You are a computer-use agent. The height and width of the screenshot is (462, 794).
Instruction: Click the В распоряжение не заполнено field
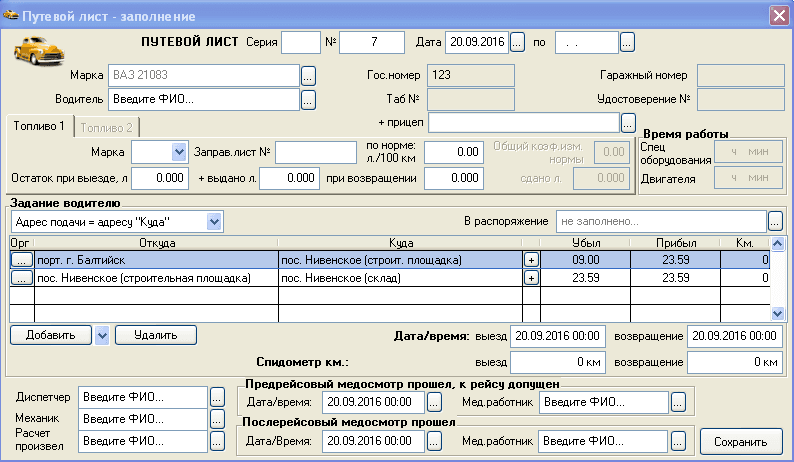[x=661, y=221]
